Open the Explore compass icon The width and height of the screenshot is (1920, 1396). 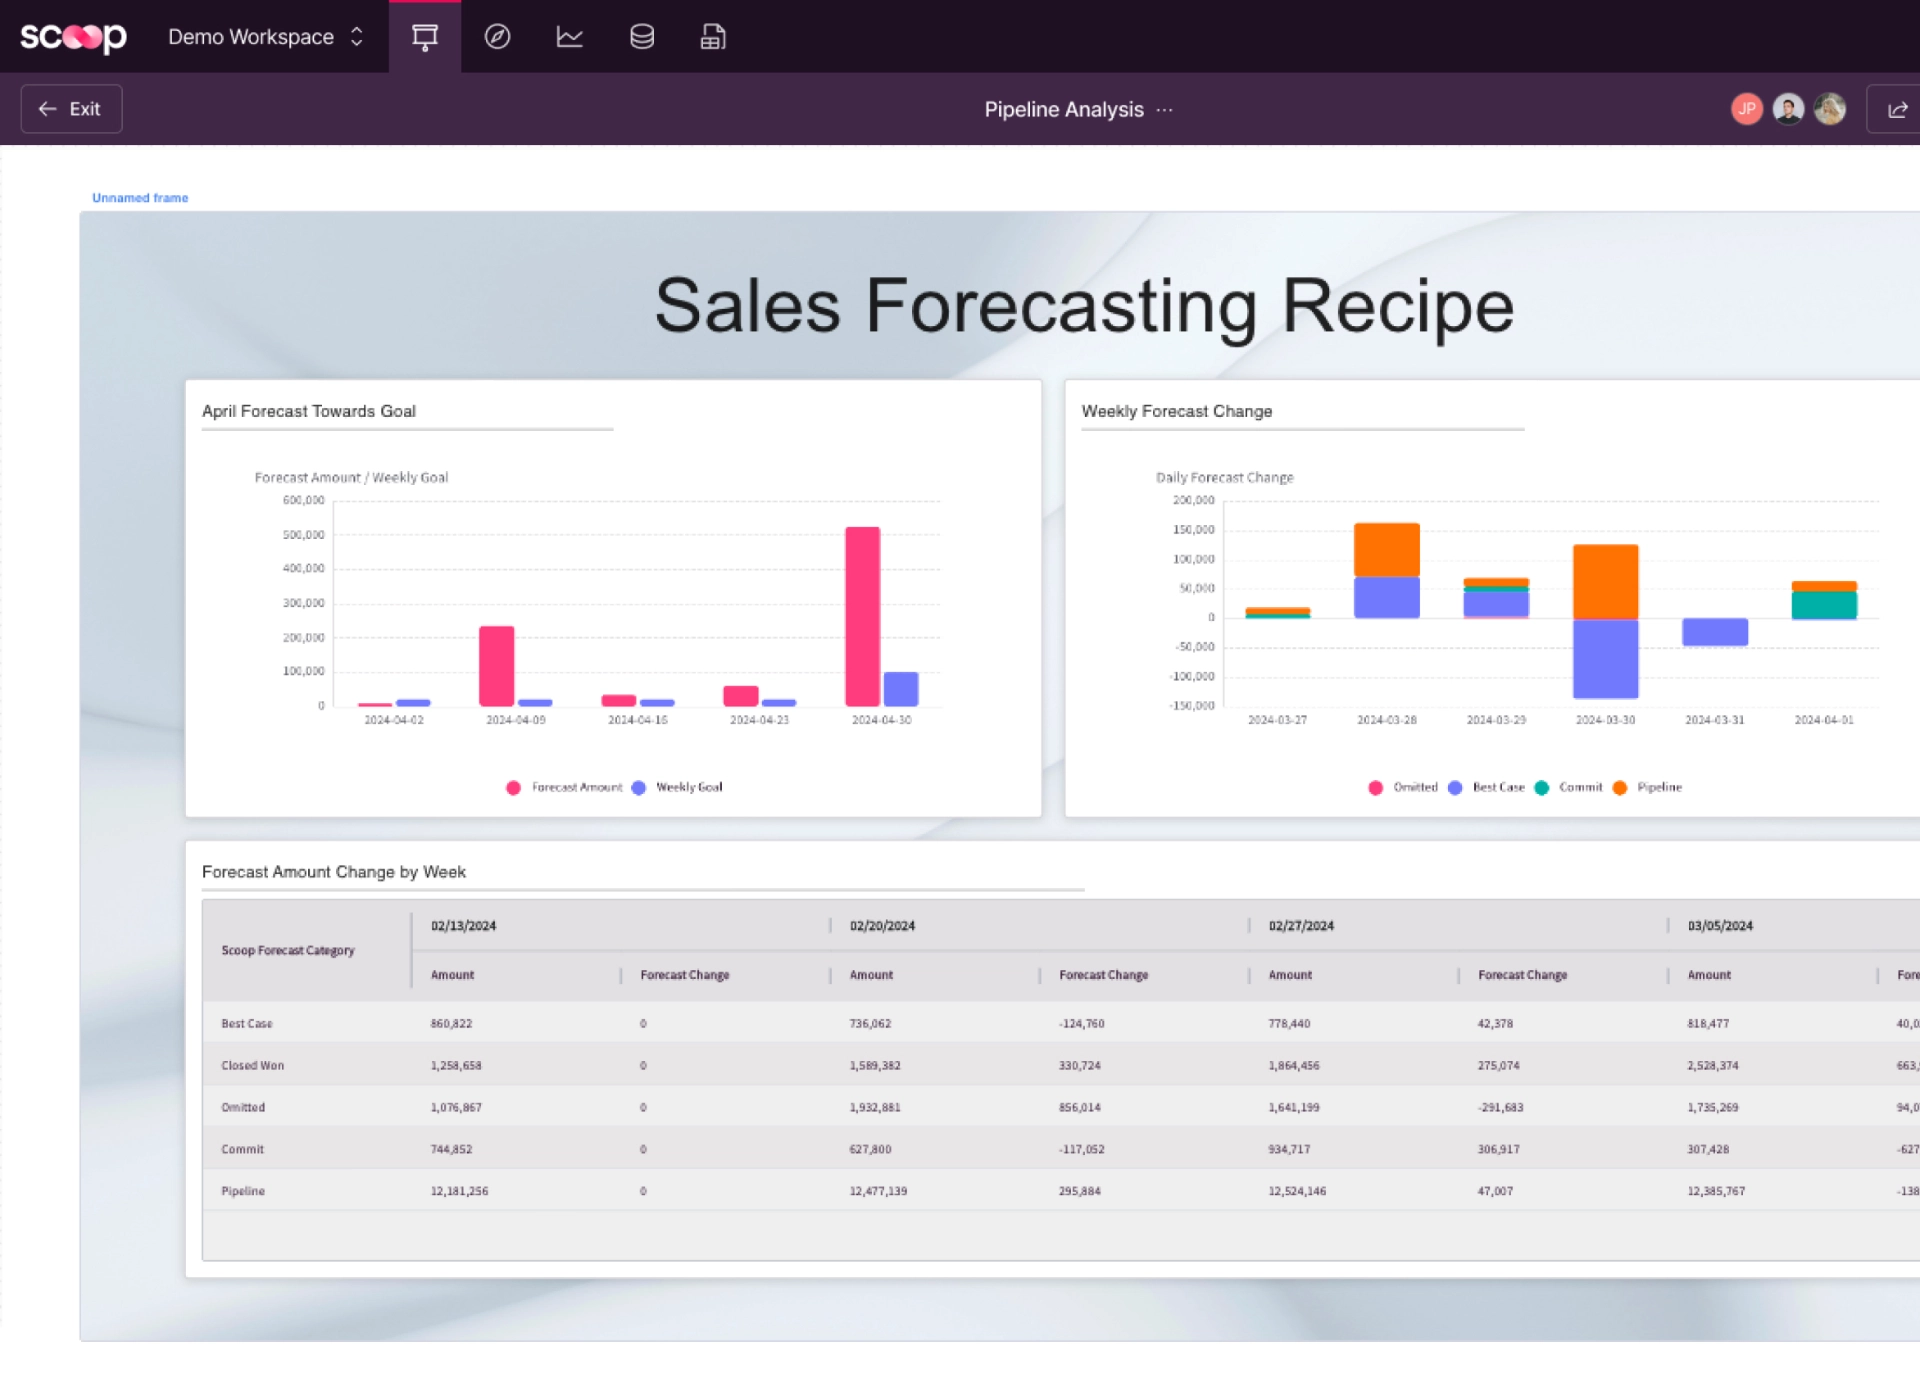point(497,36)
